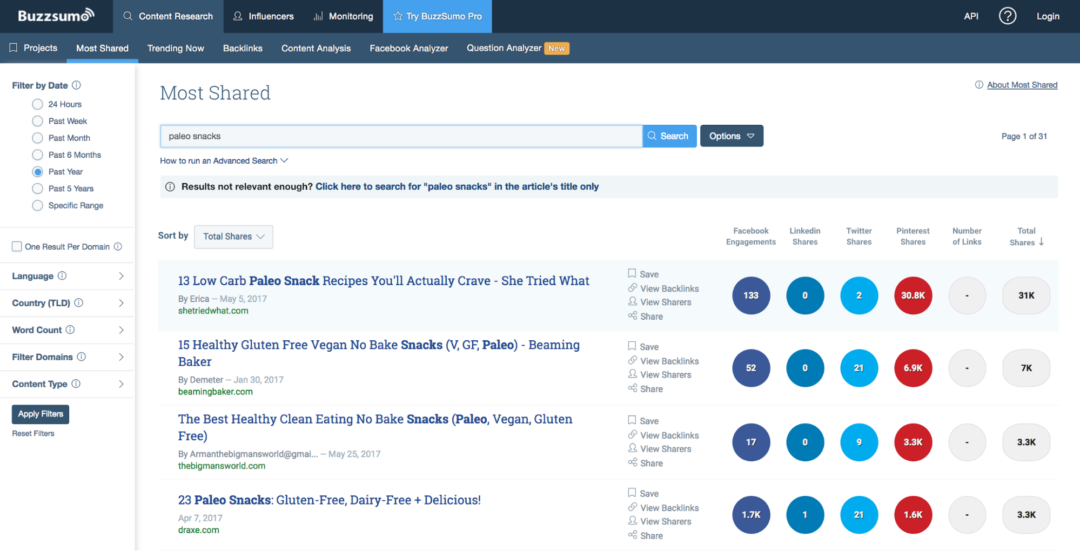Click the red 30.8K Pinterest Shares circle
The height and width of the screenshot is (551, 1080).
(912, 296)
